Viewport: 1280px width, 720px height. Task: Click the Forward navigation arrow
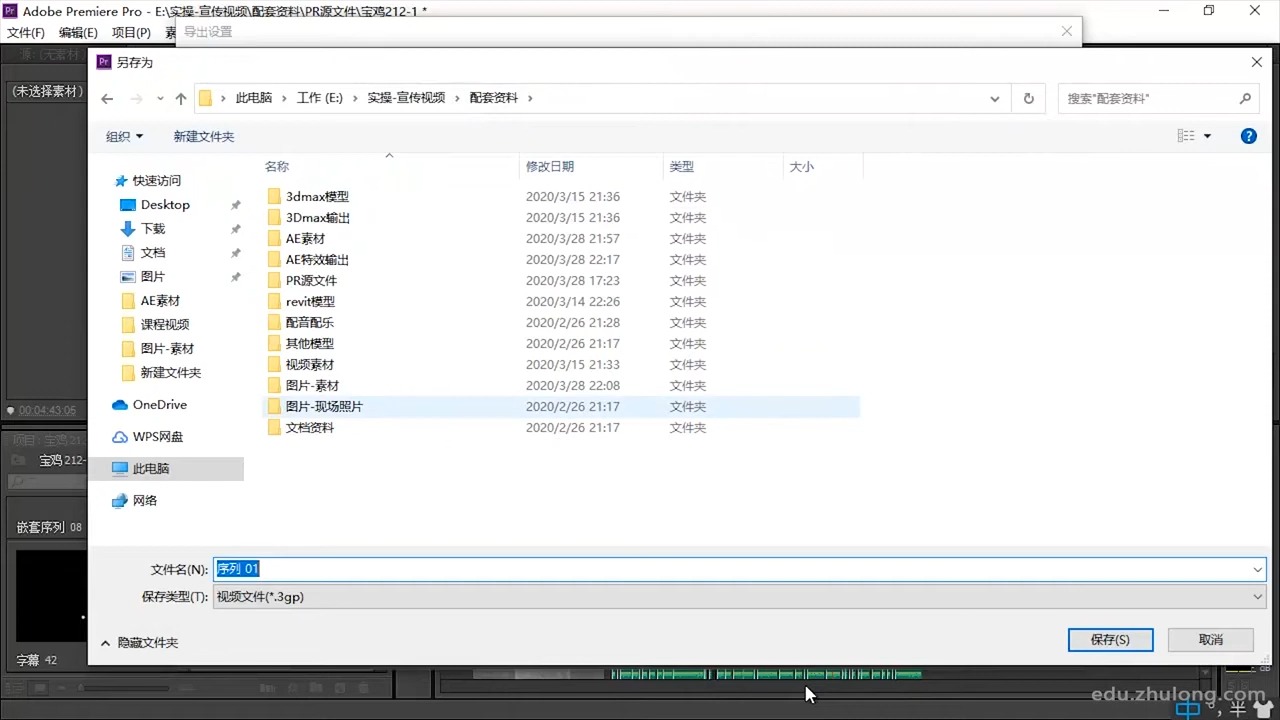(137, 98)
